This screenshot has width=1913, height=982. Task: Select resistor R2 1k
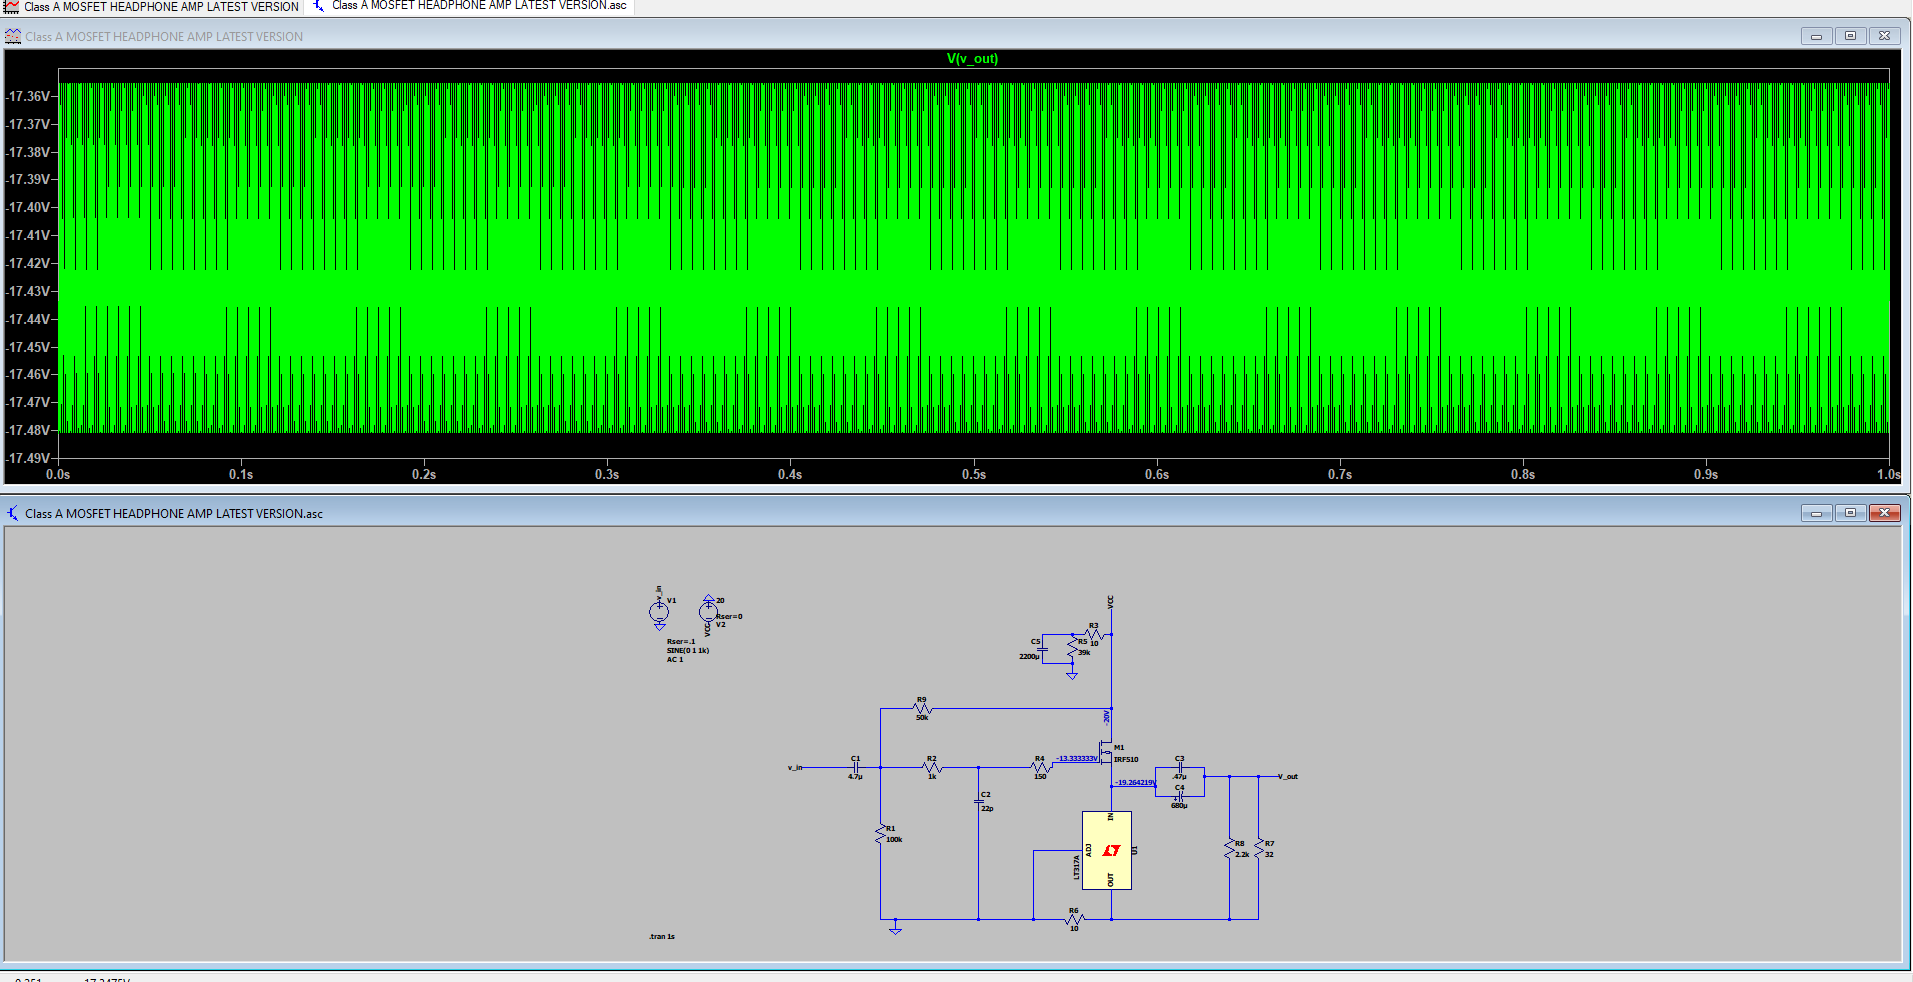932,767
